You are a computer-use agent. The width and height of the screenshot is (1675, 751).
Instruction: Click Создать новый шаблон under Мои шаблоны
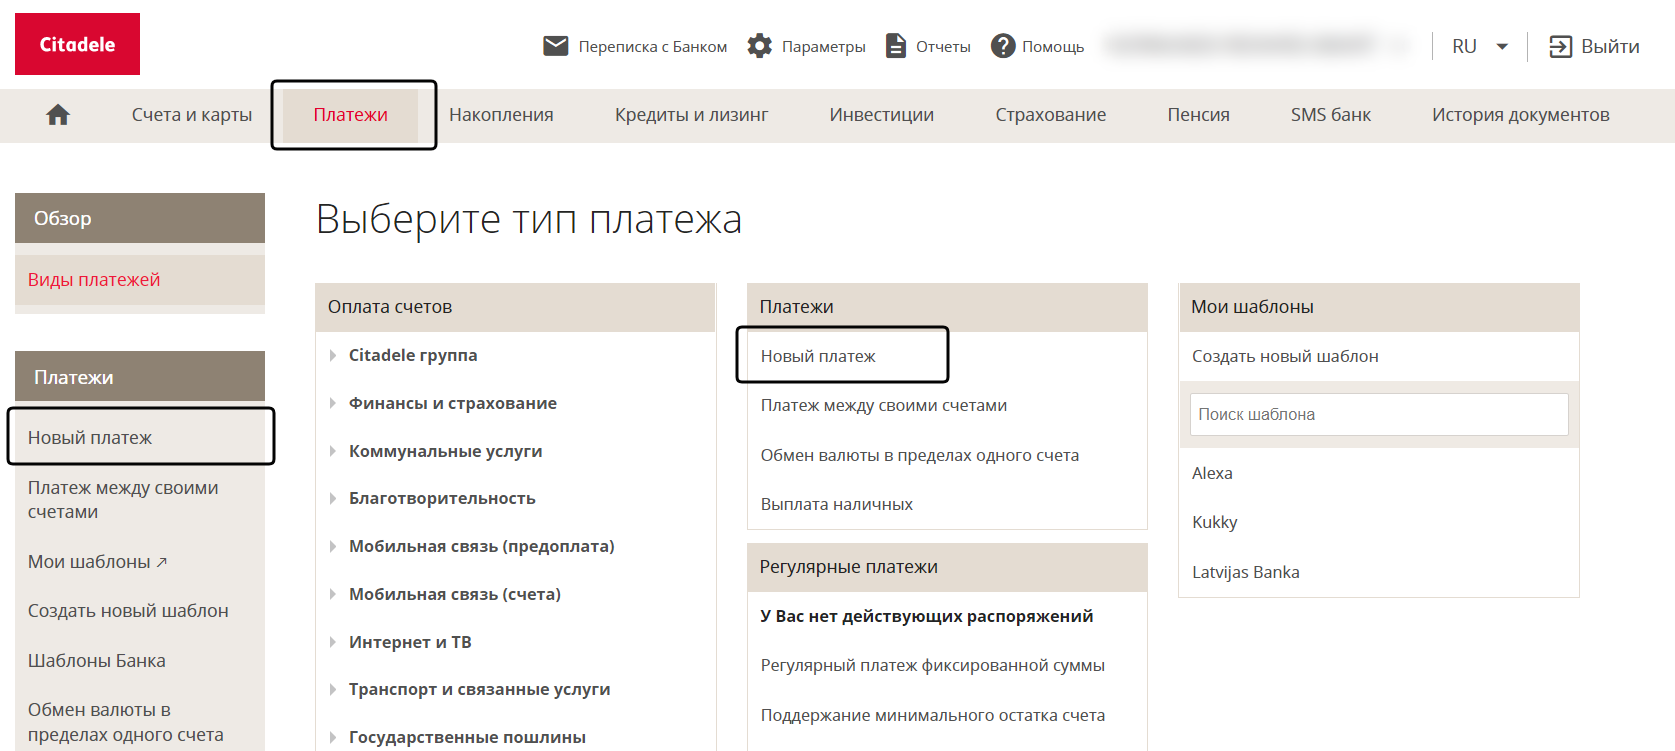coord(1285,356)
